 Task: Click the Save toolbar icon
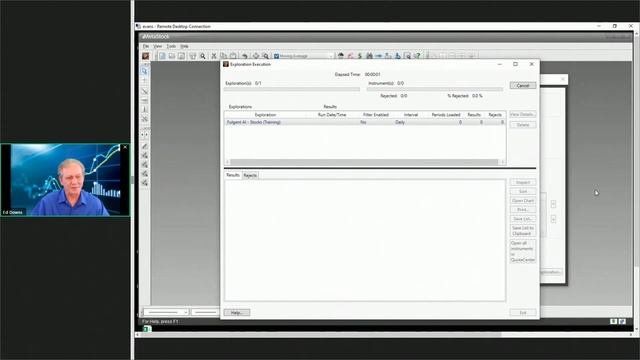point(181,56)
